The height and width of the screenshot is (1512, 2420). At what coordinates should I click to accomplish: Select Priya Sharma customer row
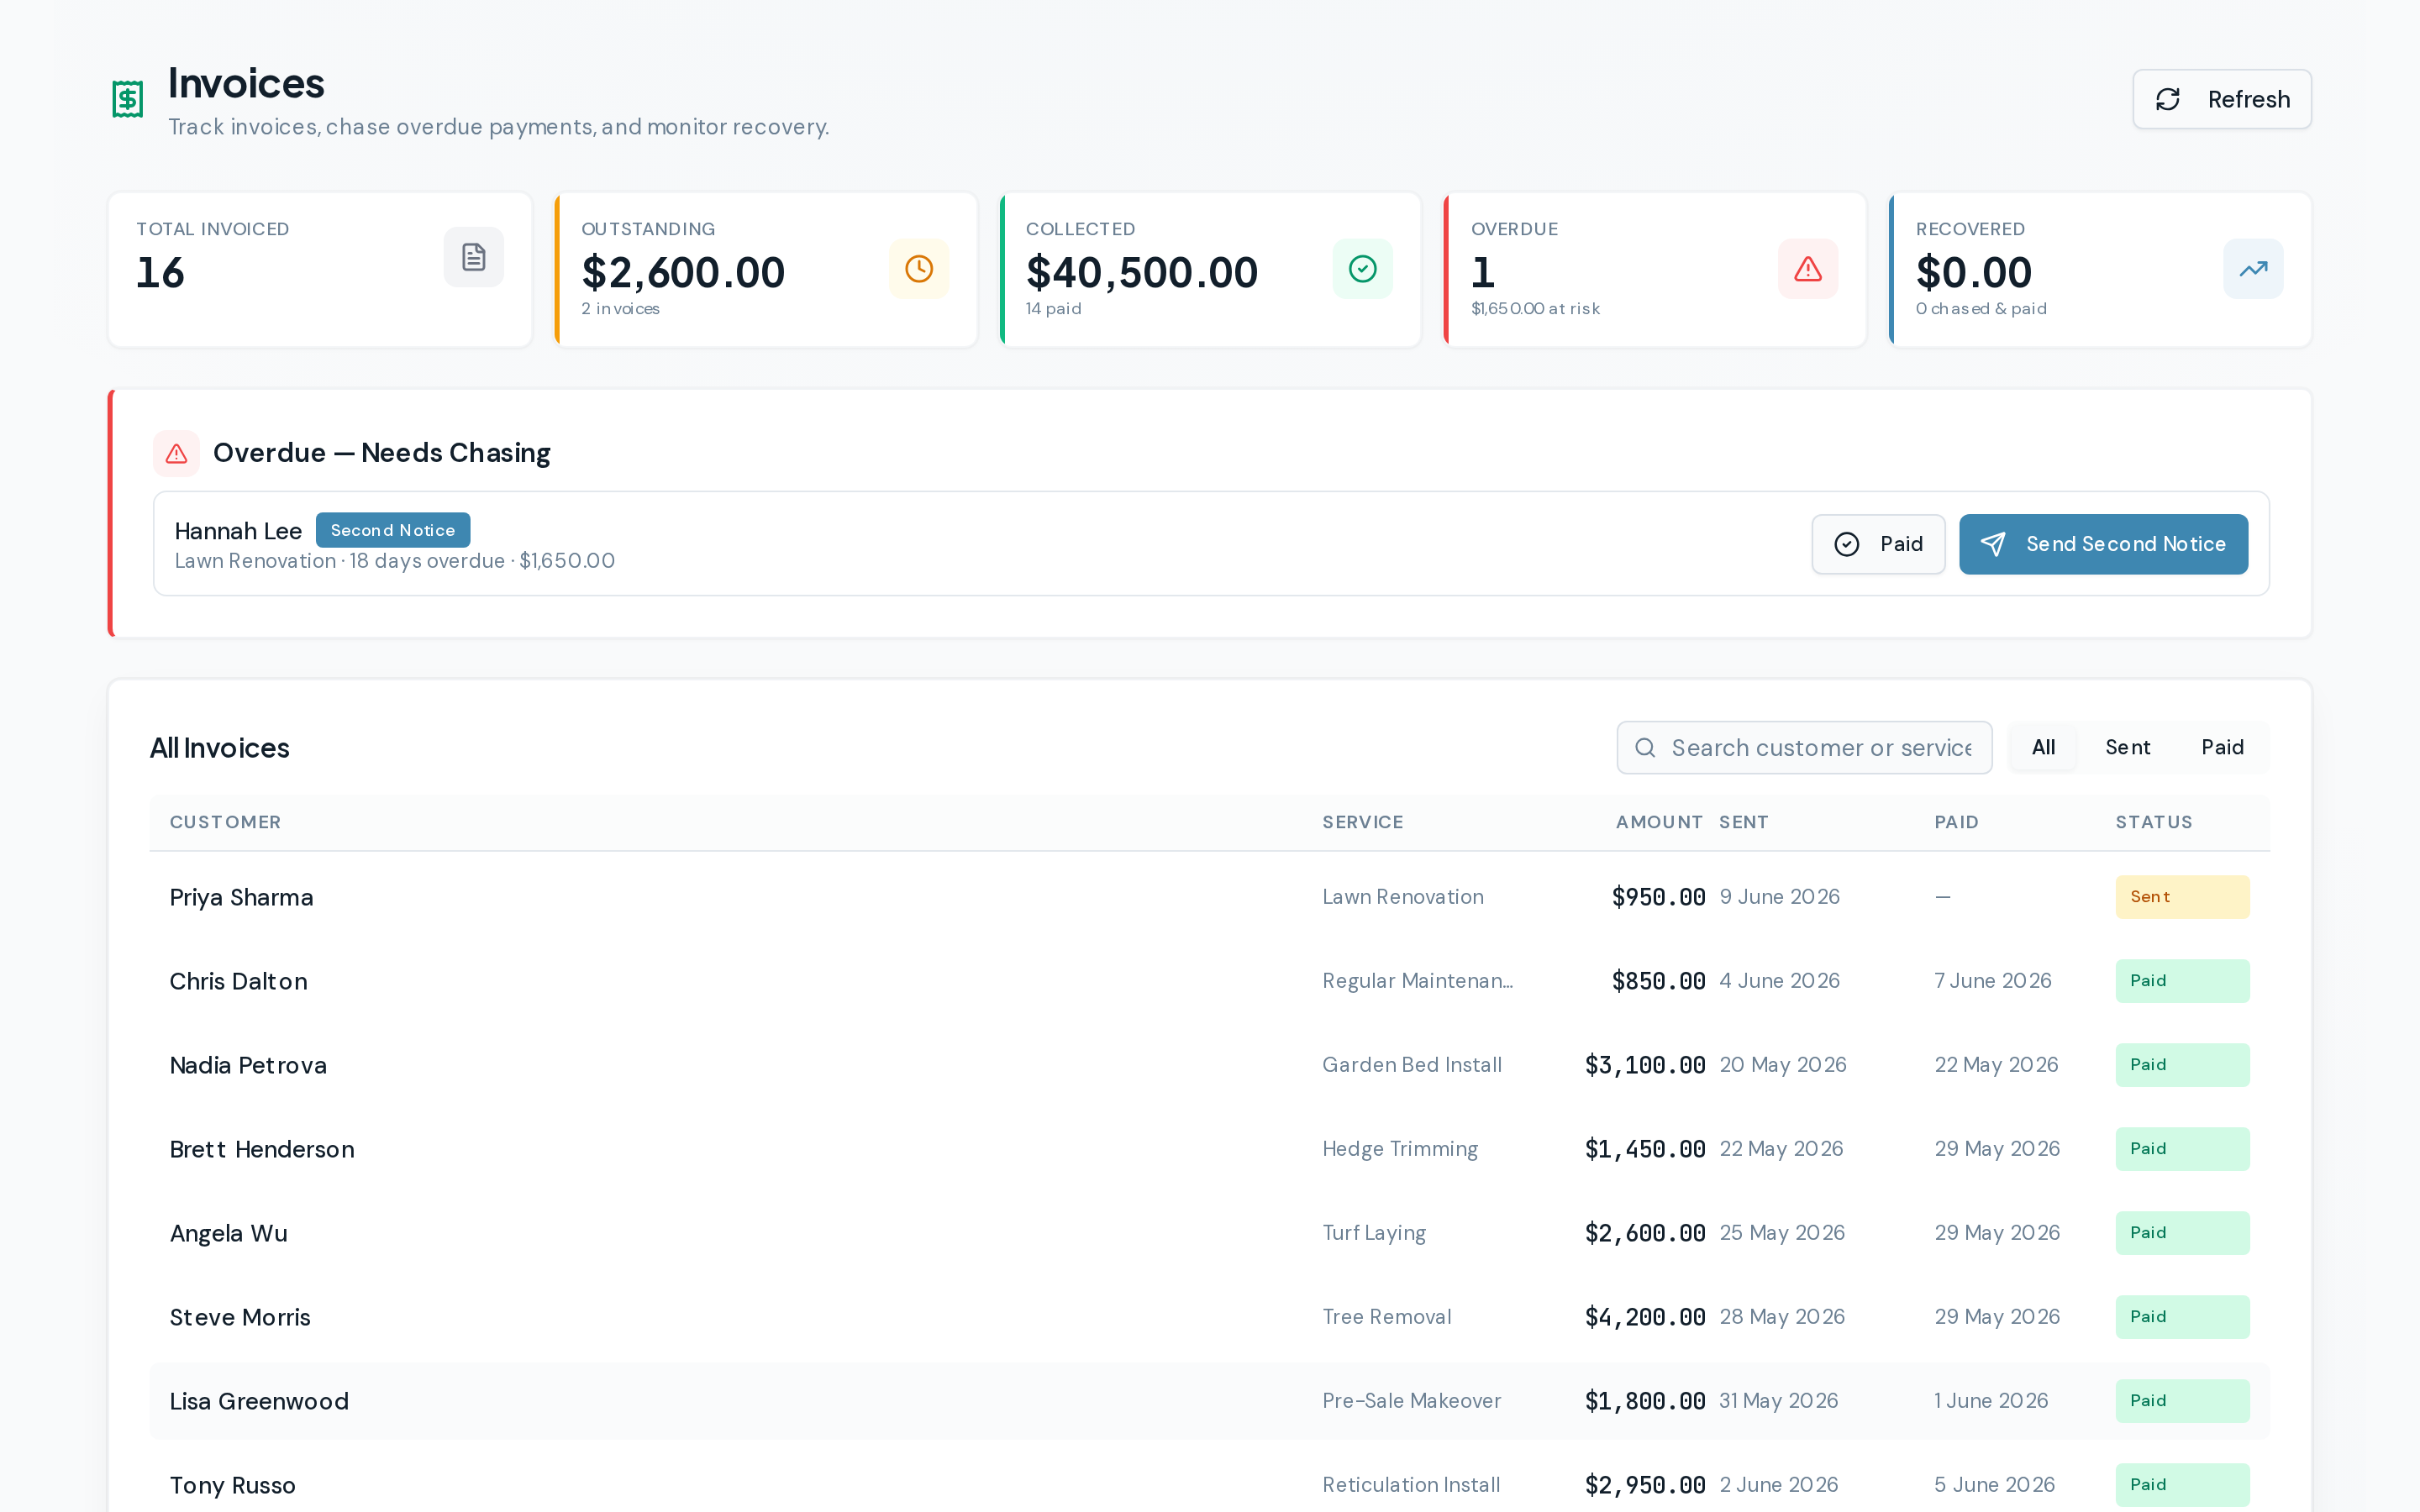1209,897
